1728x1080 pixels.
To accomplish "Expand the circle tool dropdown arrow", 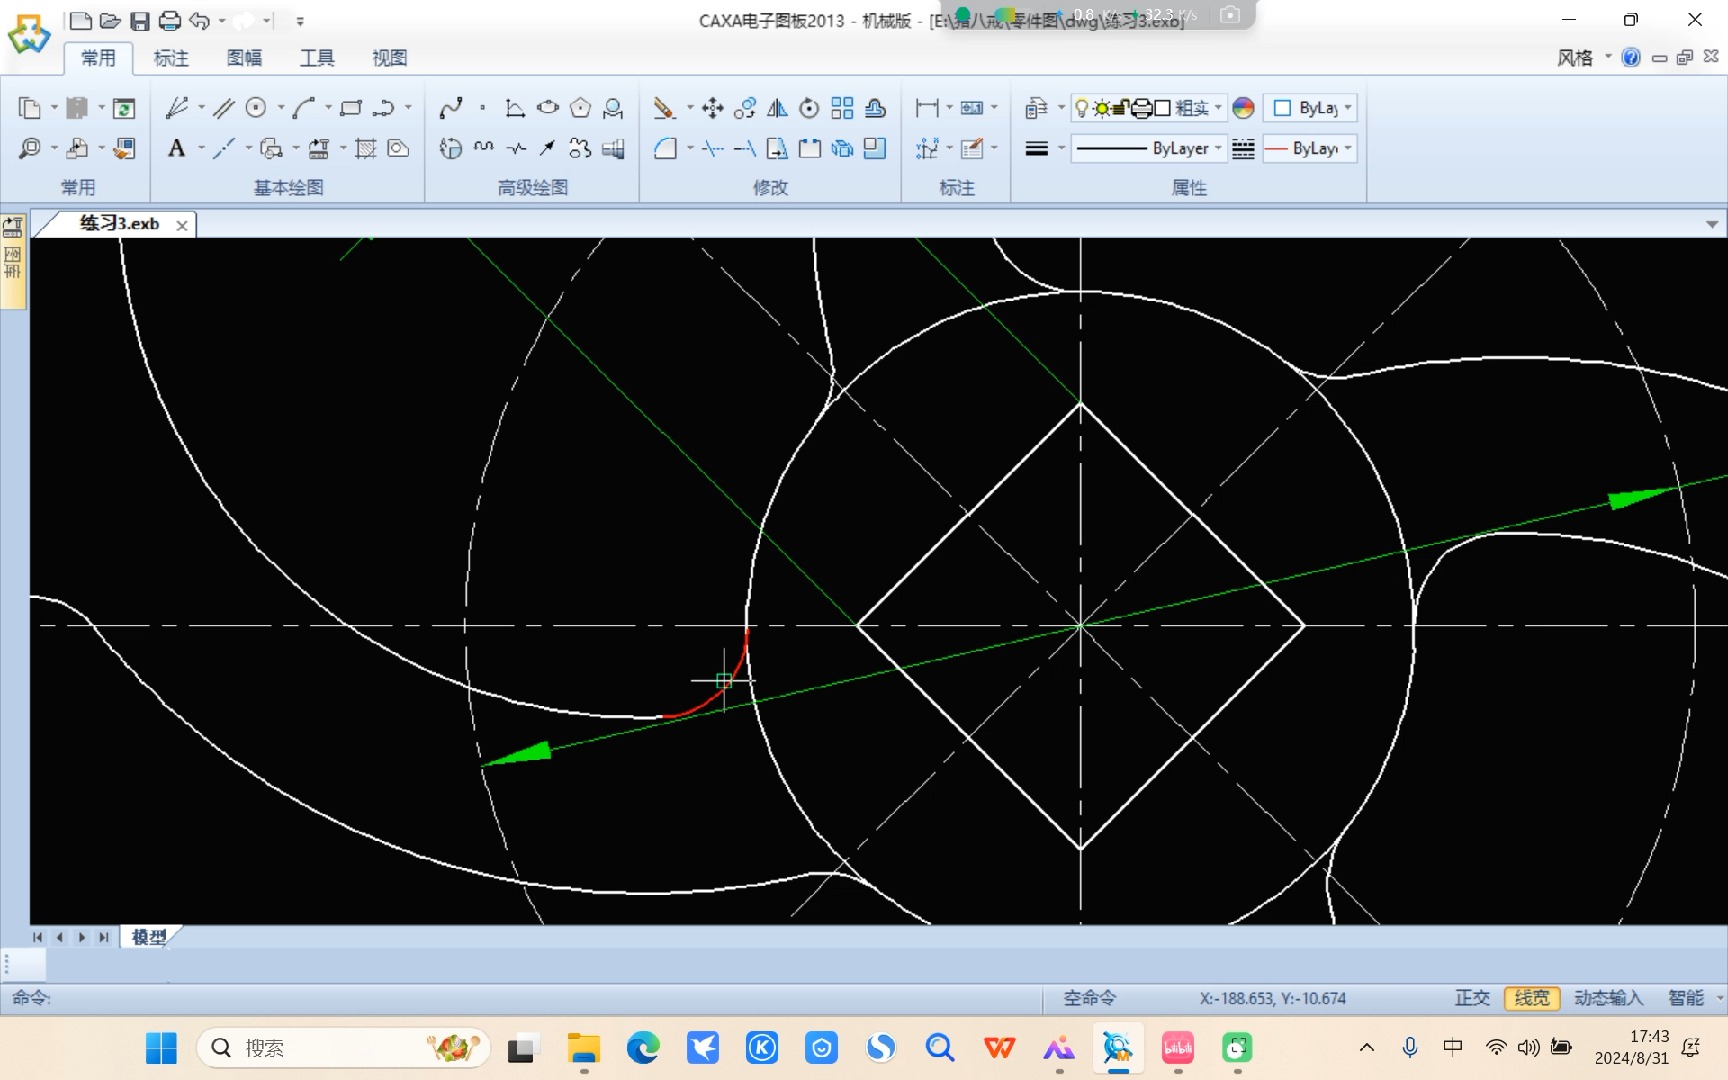I will click(280, 107).
